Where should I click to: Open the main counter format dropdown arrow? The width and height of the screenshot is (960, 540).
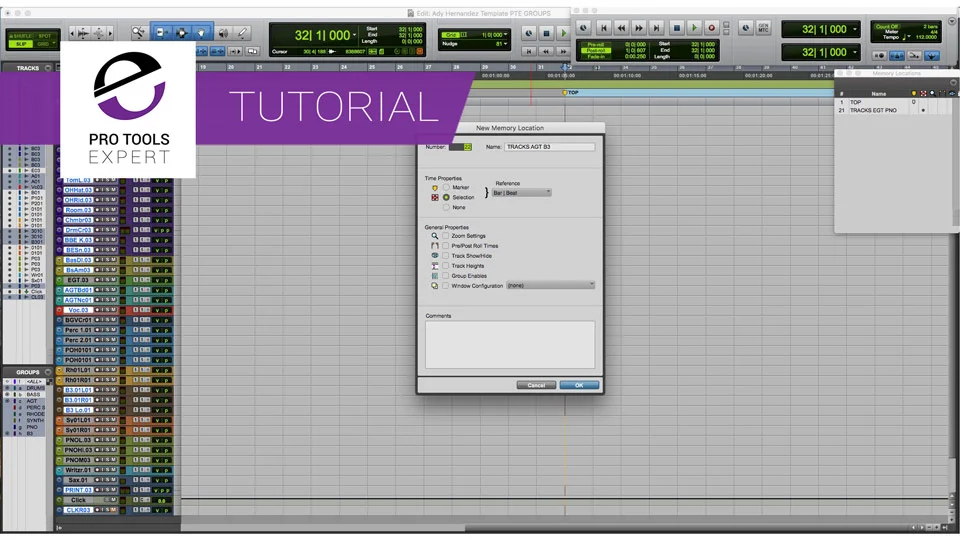(x=354, y=35)
